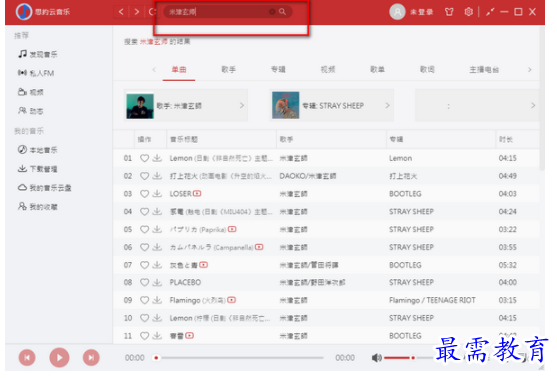Screen dimensions: 557x381
Task: Mute with the speaker icon
Action: (377, 358)
